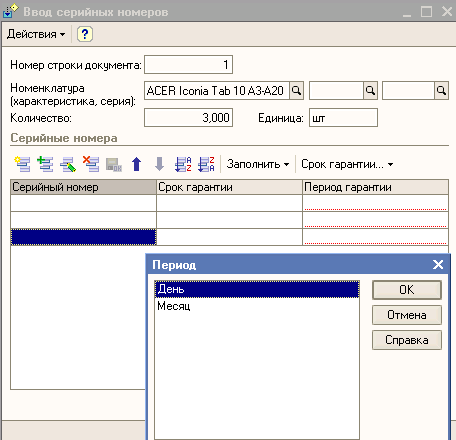Image resolution: width=456 pixels, height=440 pixels.
Task: Click the empty series field
Action: [x=408, y=91]
